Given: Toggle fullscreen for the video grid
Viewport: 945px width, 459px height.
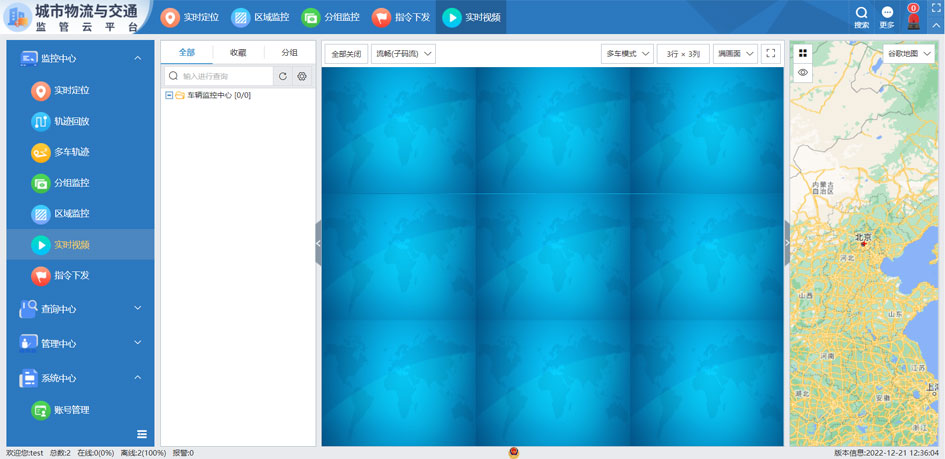Looking at the screenshot, I should pos(771,54).
